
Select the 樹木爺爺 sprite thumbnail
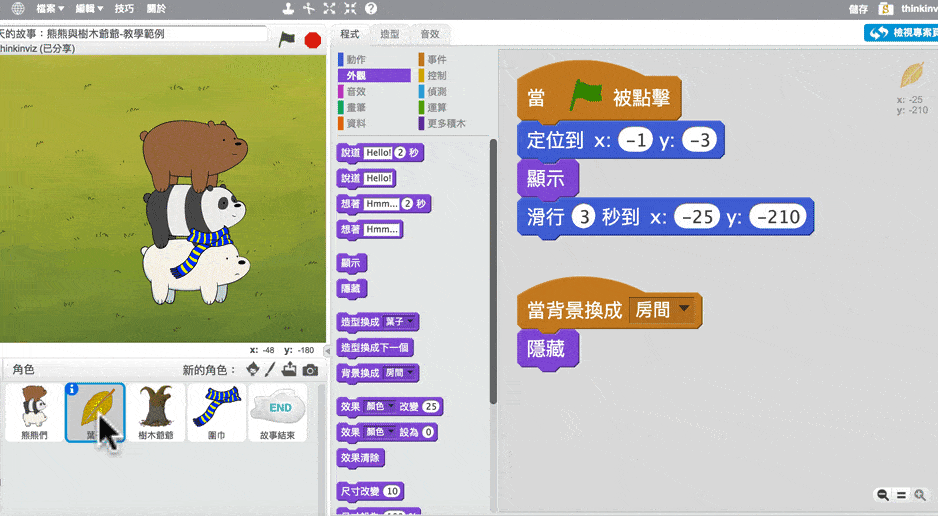coord(156,413)
